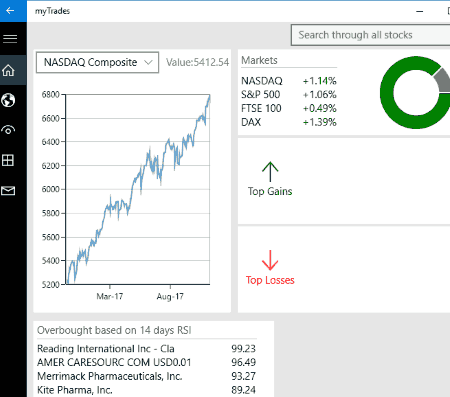Open the globe markets icon
Viewport: 450px width, 397px height.
point(8,100)
